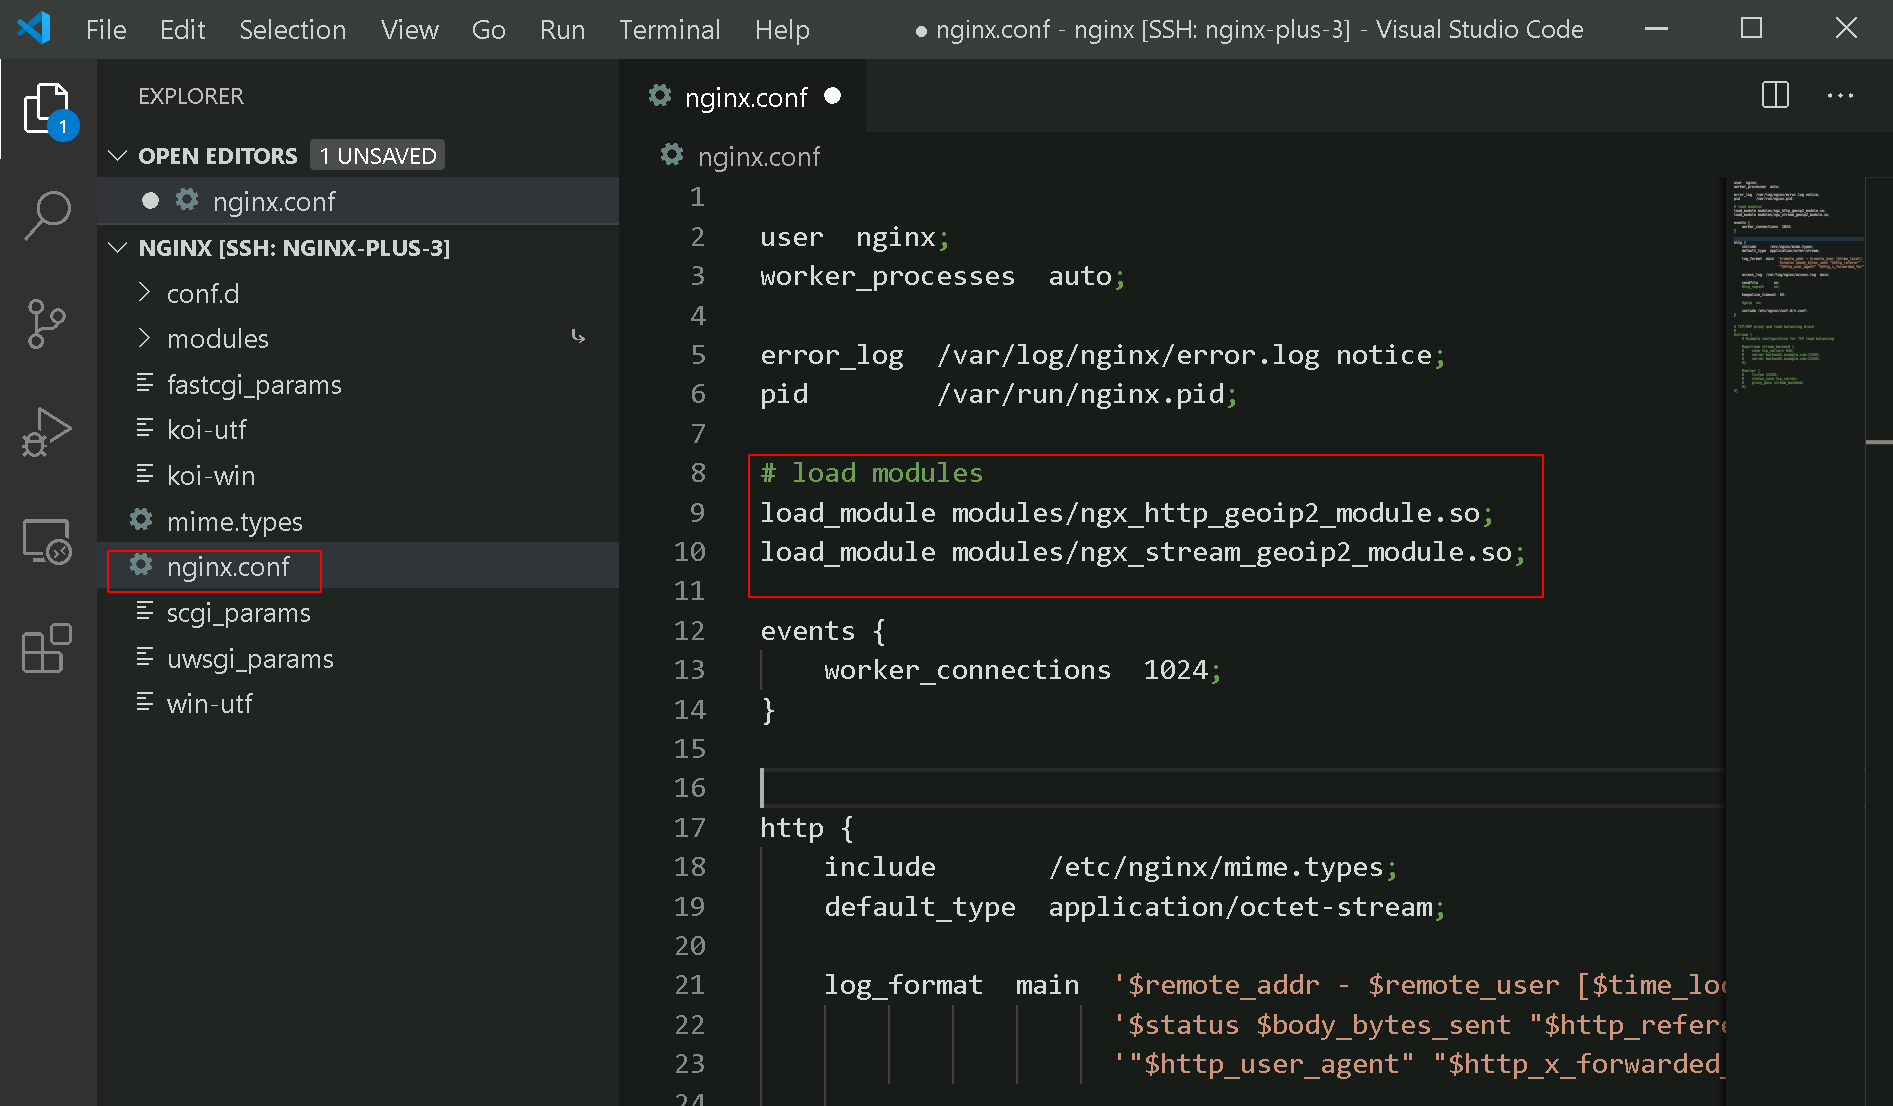Open the Terminal menu
This screenshot has height=1106, width=1893.
(669, 30)
